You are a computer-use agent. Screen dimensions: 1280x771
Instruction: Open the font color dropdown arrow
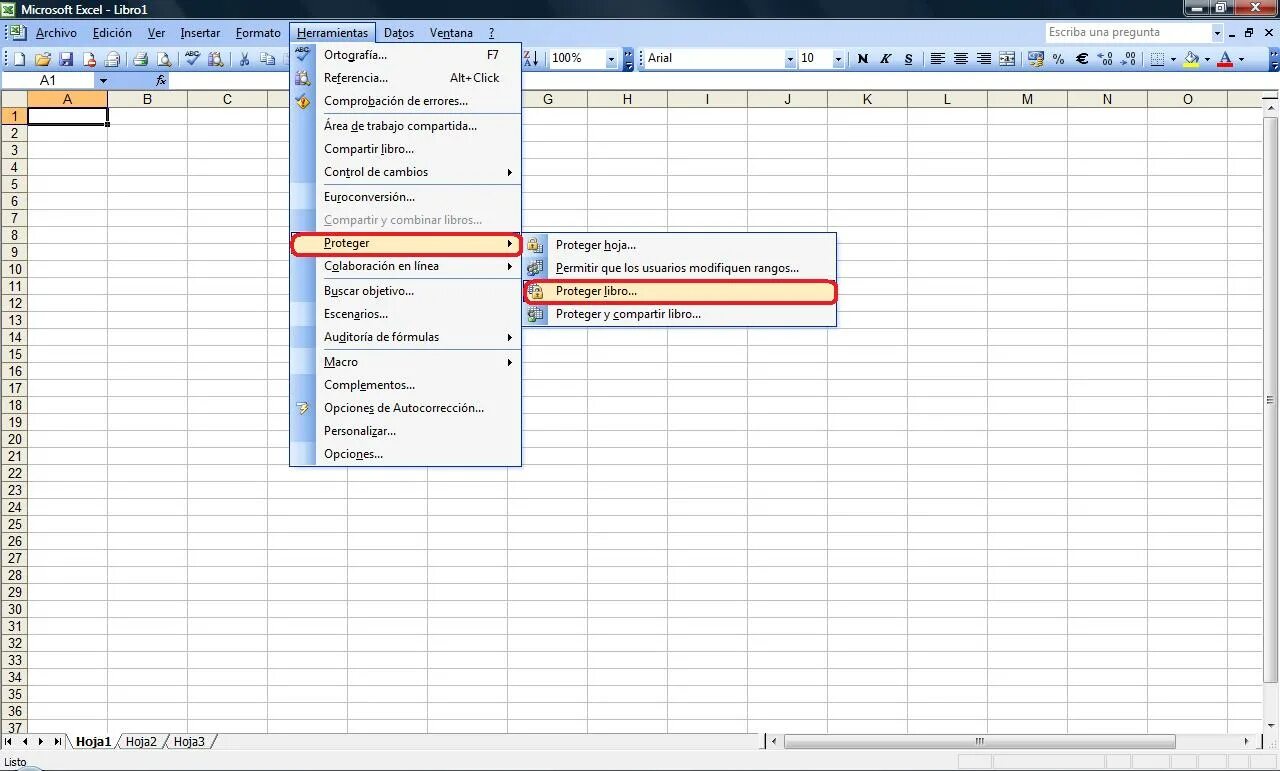point(1241,59)
